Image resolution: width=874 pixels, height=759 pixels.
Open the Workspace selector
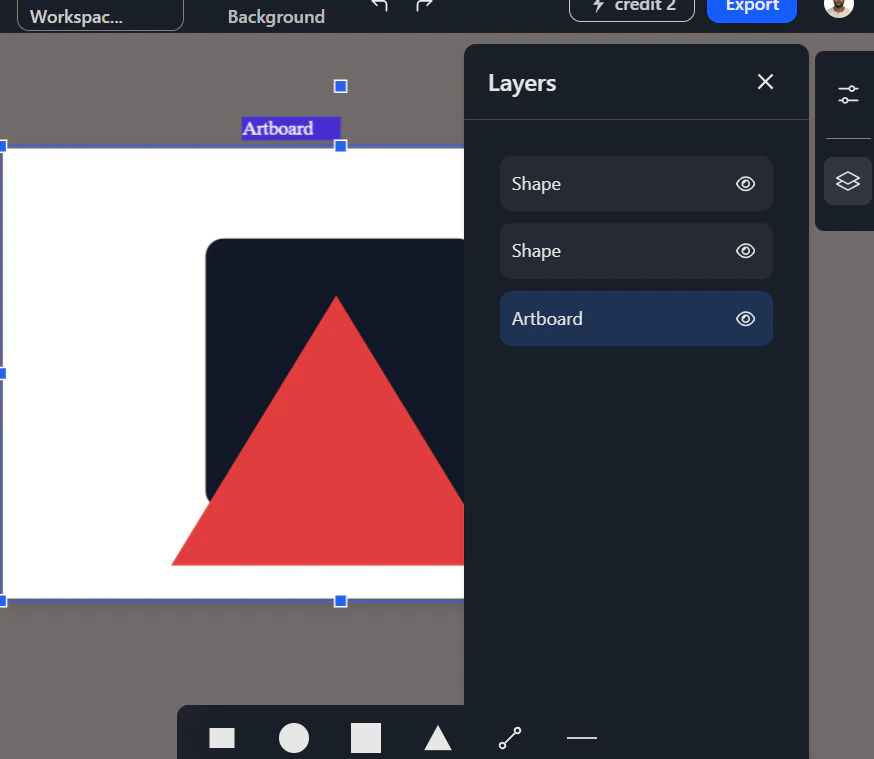point(100,15)
